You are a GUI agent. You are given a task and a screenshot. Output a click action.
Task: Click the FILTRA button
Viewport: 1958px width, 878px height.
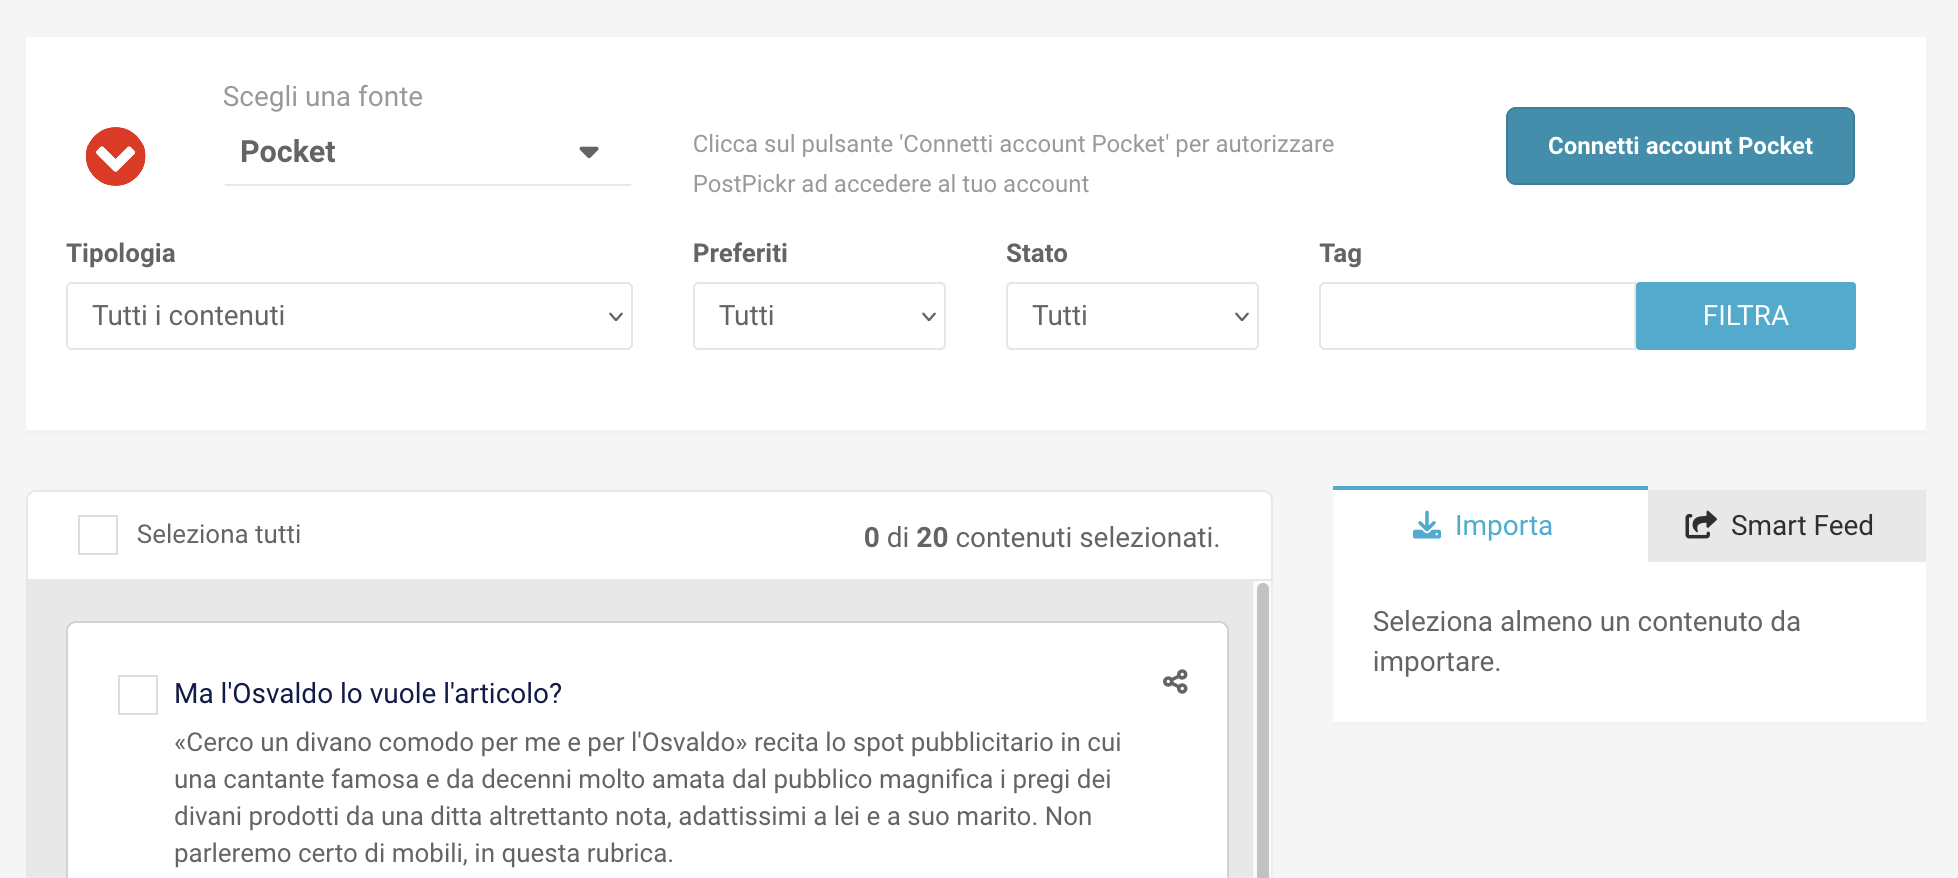tap(1745, 316)
